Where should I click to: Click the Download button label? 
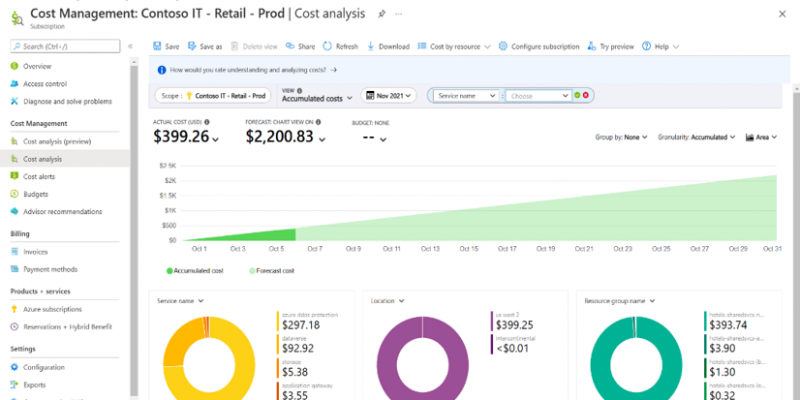[394, 46]
